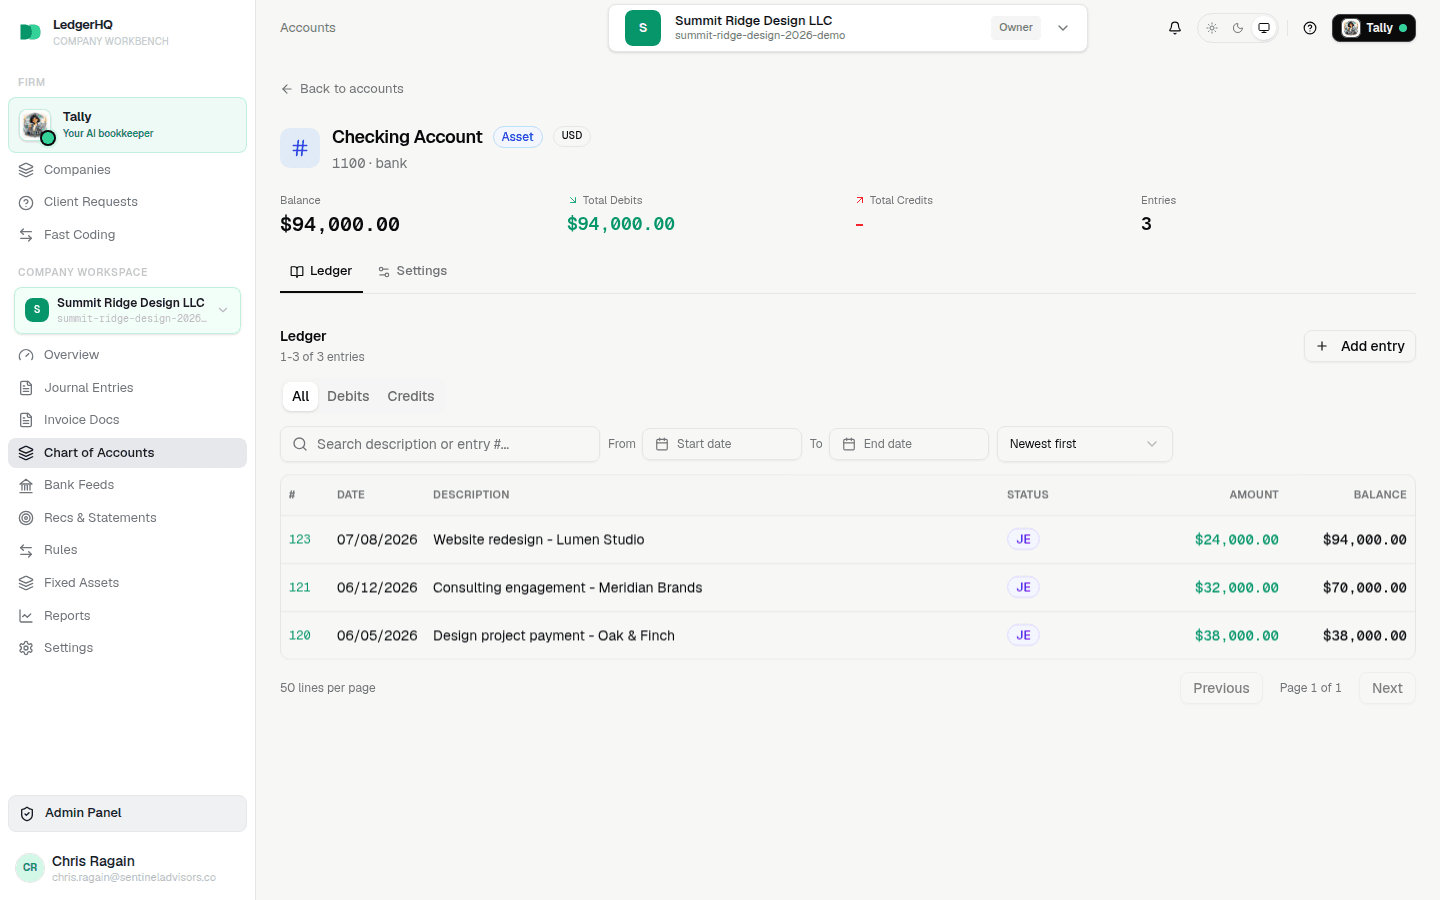This screenshot has width=1440, height=900.
Task: Open the Ledger tab
Action: (x=321, y=271)
